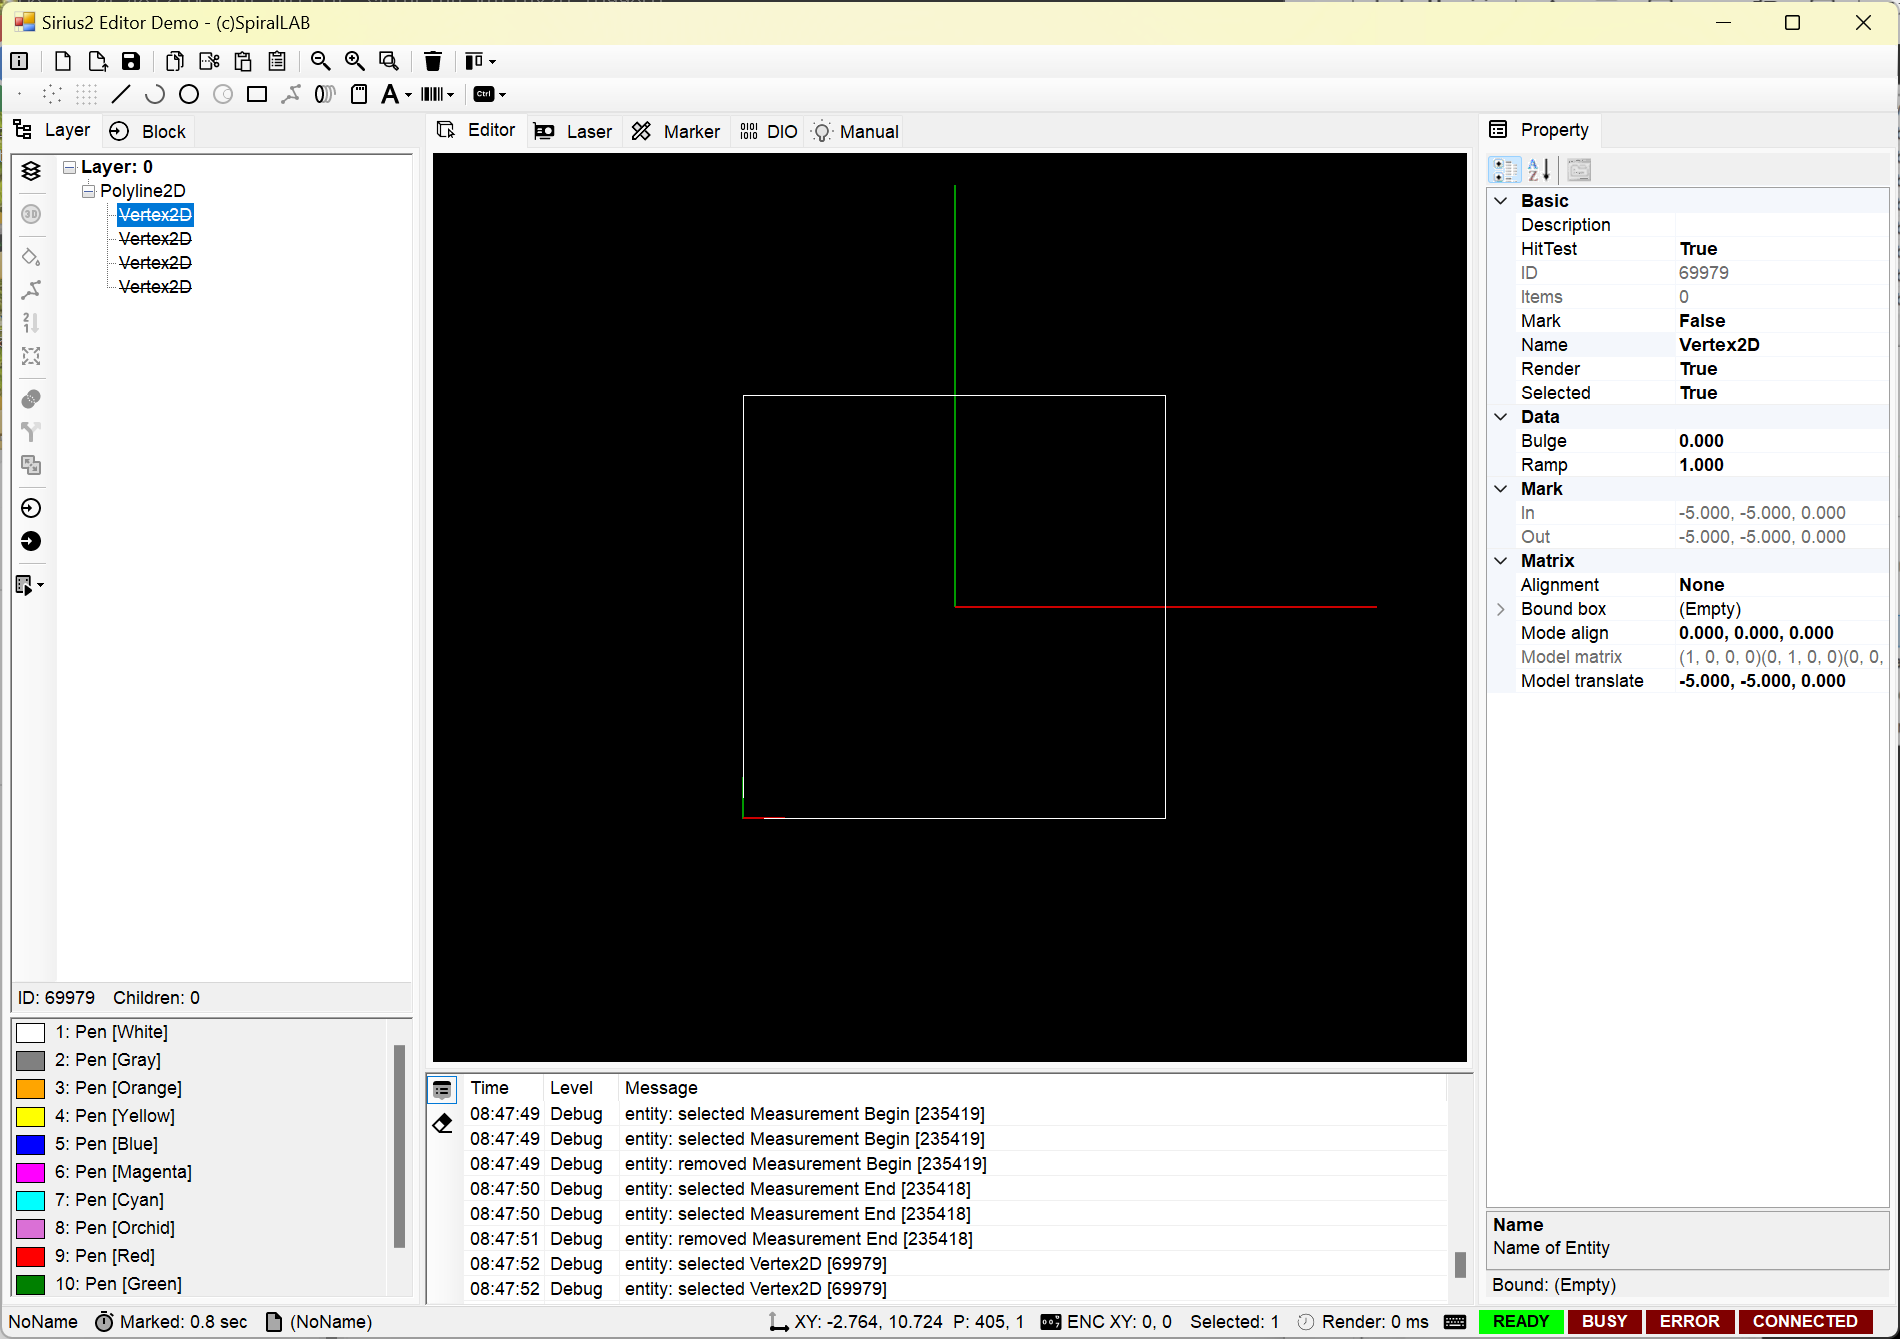1900x1339 pixels.
Task: Select the Spiral drawing tool
Action: 325,94
